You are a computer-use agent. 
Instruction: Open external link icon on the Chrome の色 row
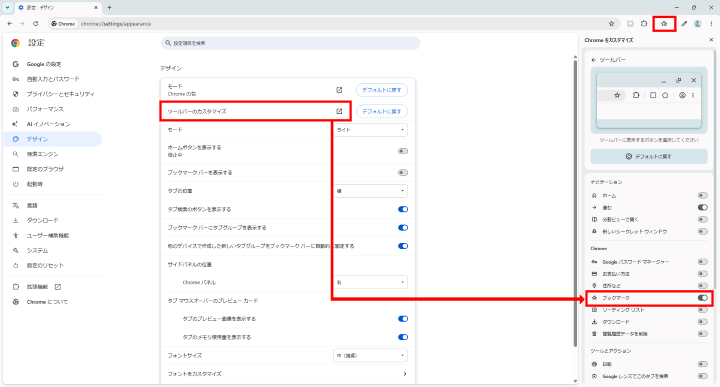[x=339, y=90]
